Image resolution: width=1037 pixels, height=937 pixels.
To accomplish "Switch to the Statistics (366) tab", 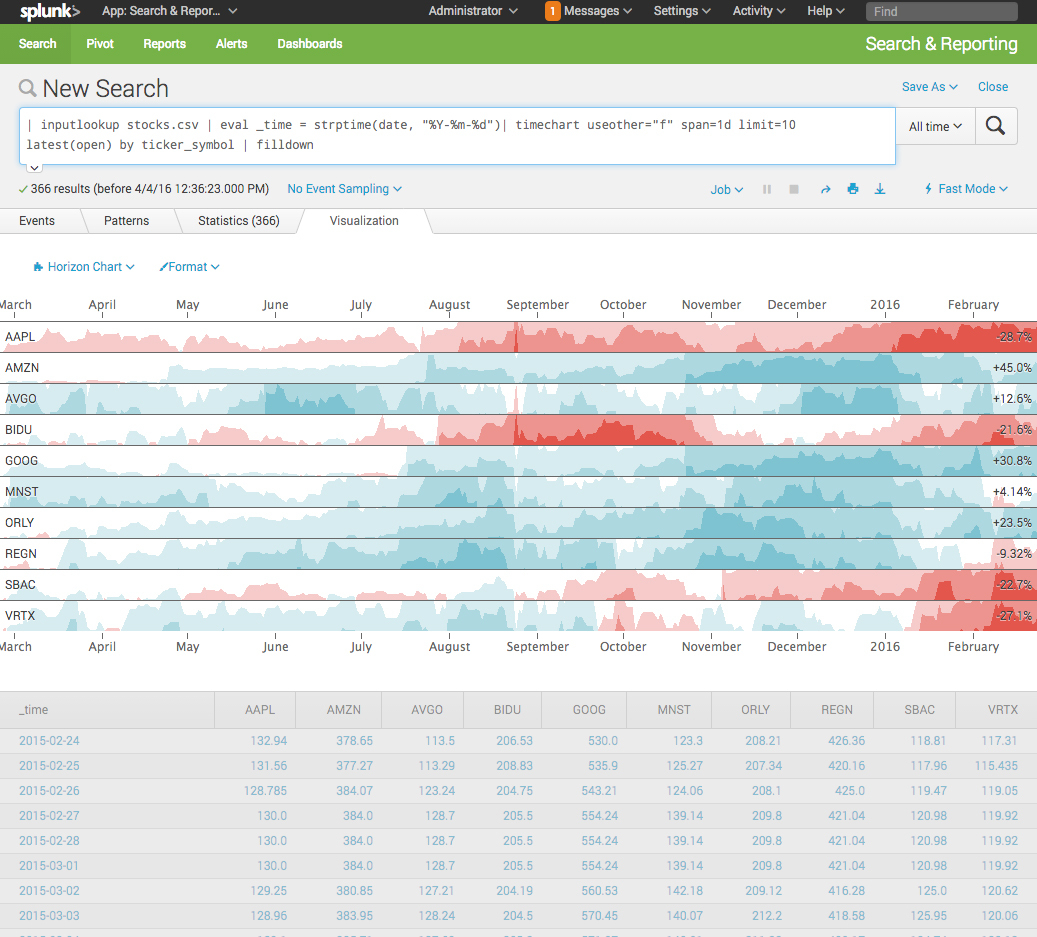I will point(238,221).
